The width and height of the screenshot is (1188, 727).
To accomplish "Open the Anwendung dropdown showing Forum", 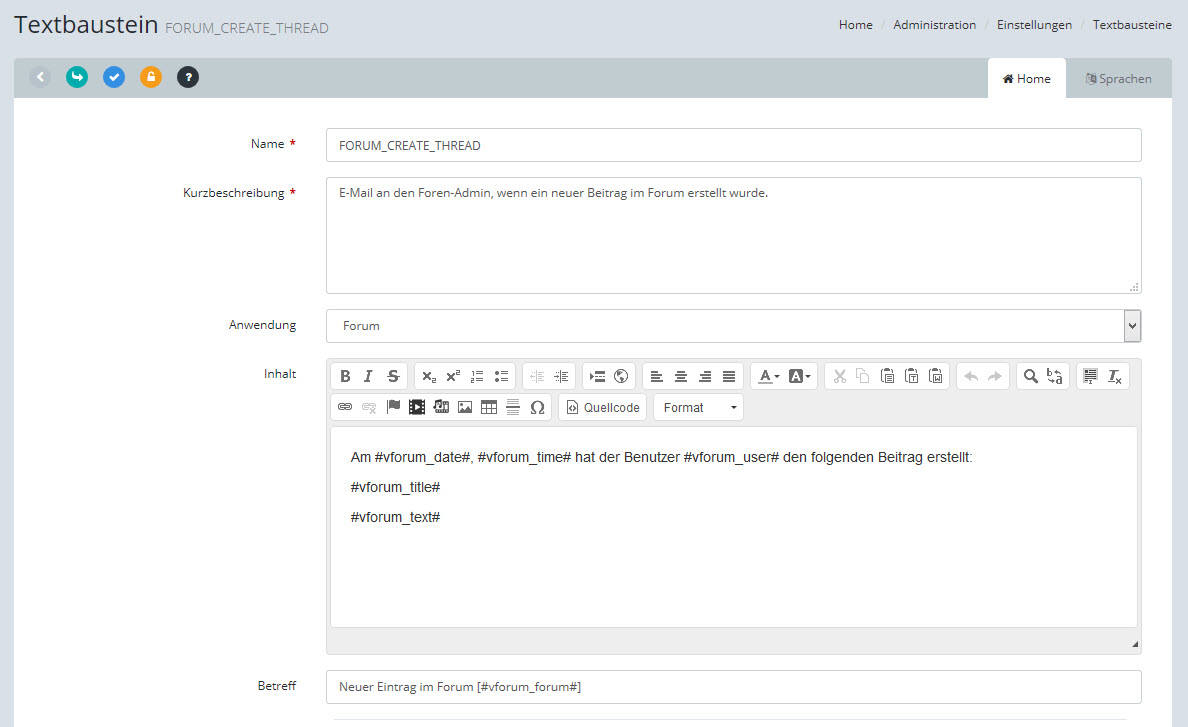I will [x=733, y=326].
